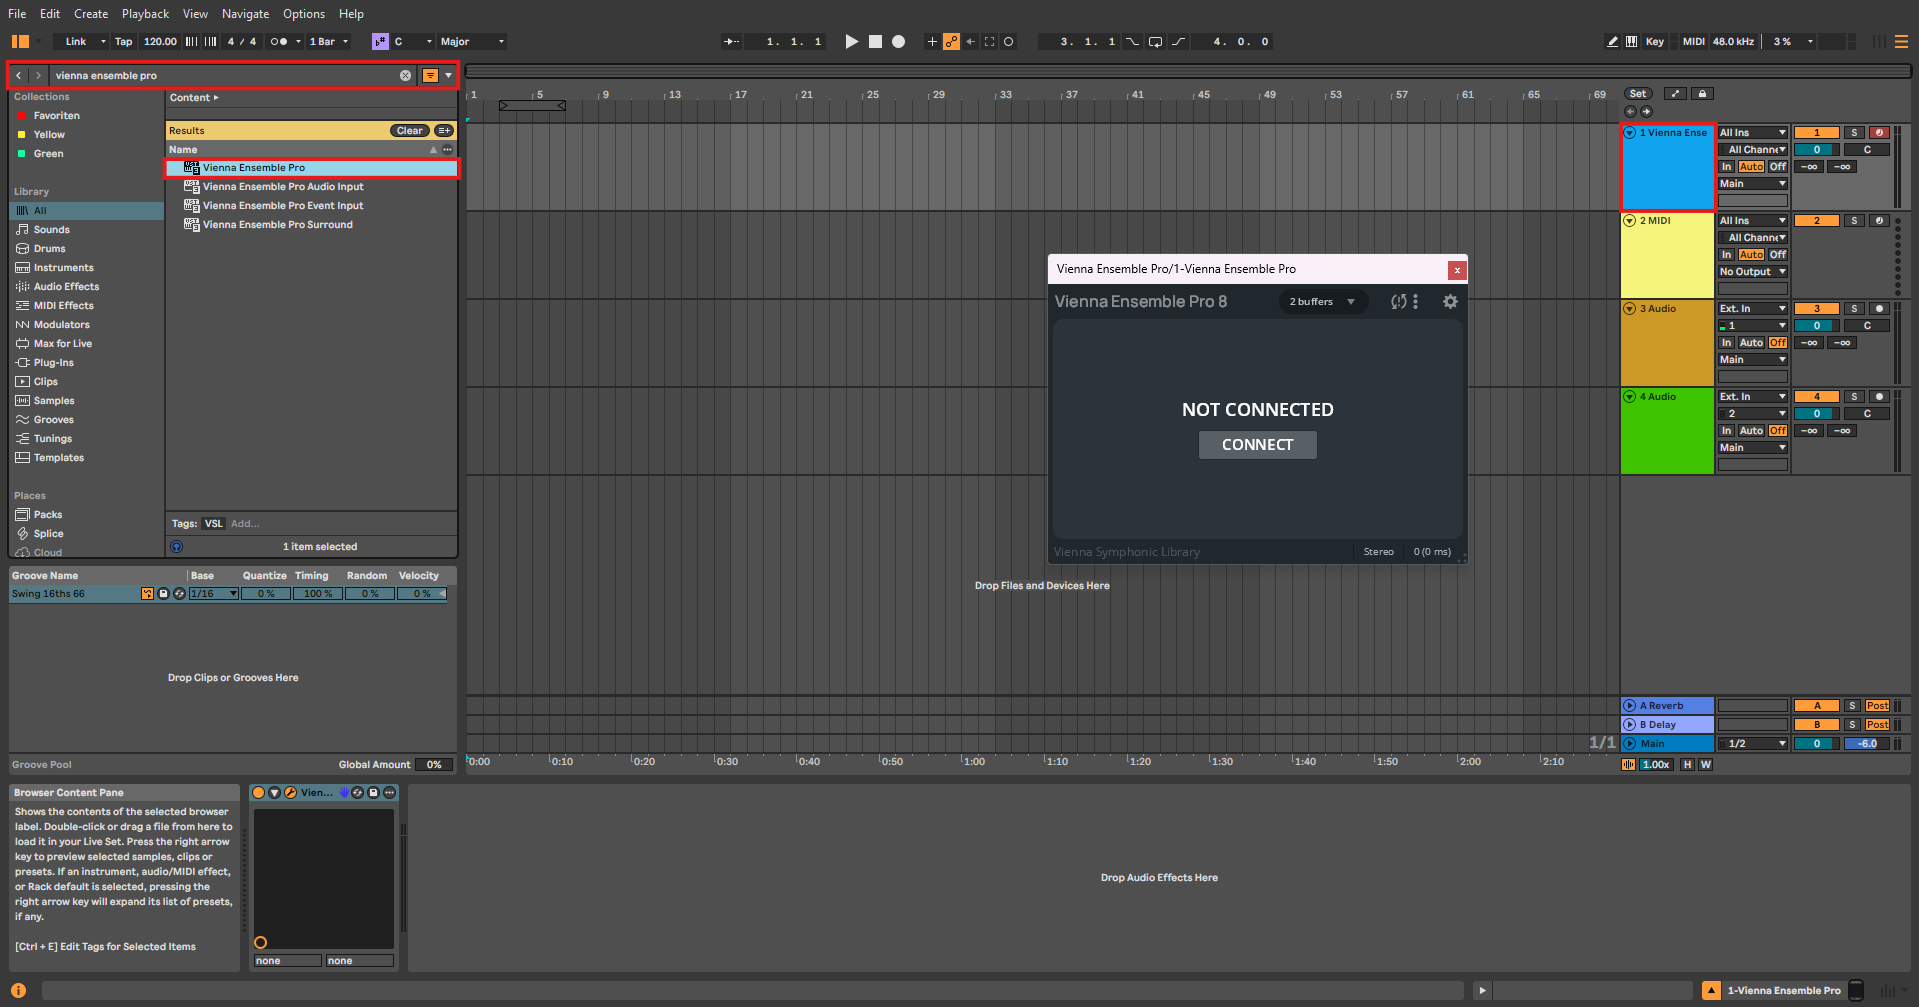Click track 1 volume slider value 0
1919x1007 pixels.
[x=1817, y=150]
